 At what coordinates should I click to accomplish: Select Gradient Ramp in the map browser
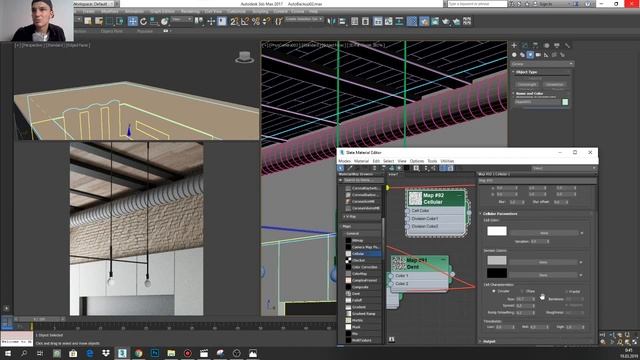[x=362, y=313]
